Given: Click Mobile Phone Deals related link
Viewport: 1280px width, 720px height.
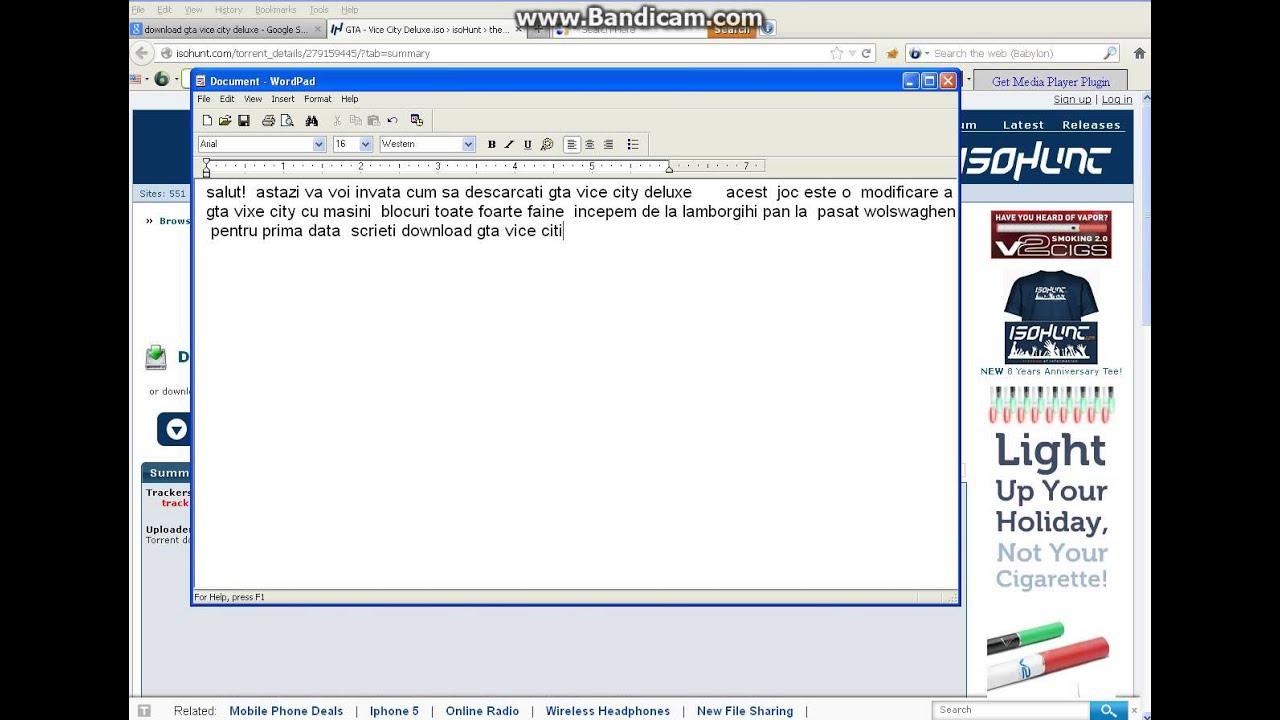Looking at the screenshot, I should [x=286, y=711].
